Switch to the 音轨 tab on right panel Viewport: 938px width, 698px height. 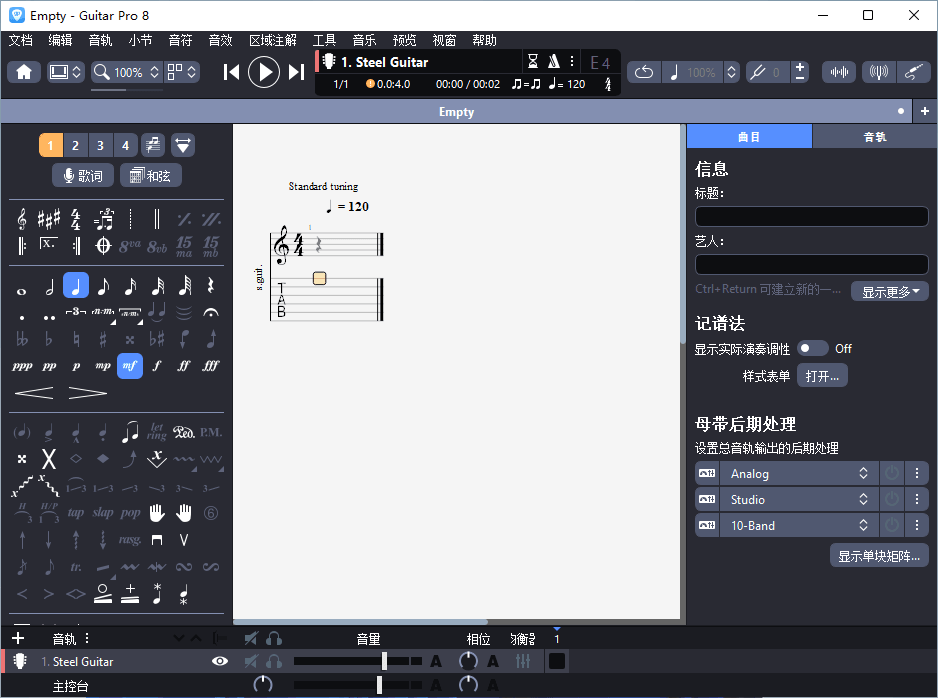pyautogui.click(x=874, y=135)
